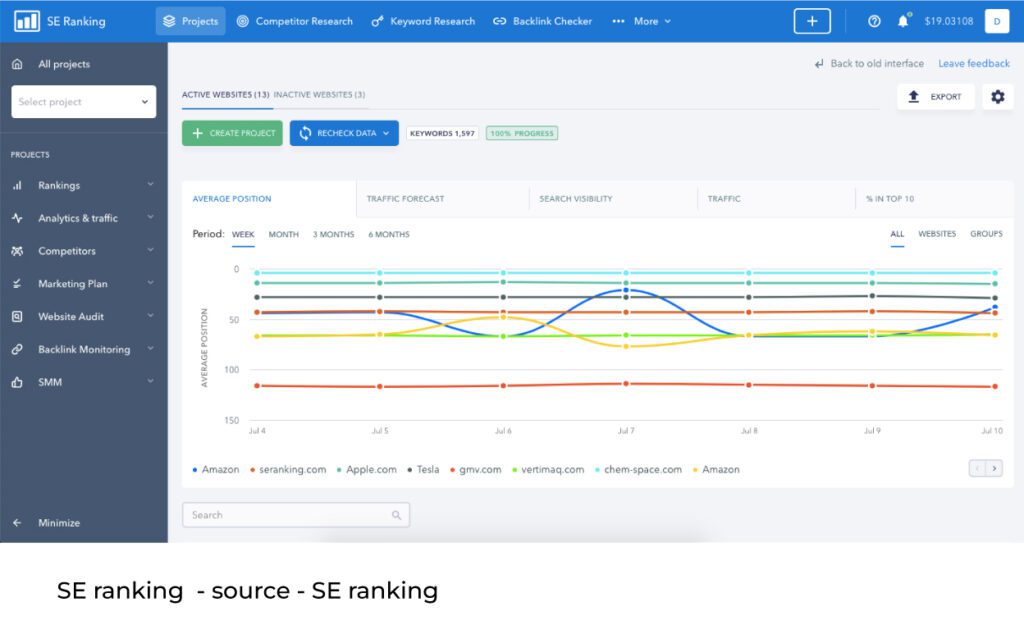Screen dimensions: 1024x634
Task: Click the three-dots More icon
Action: pos(618,21)
